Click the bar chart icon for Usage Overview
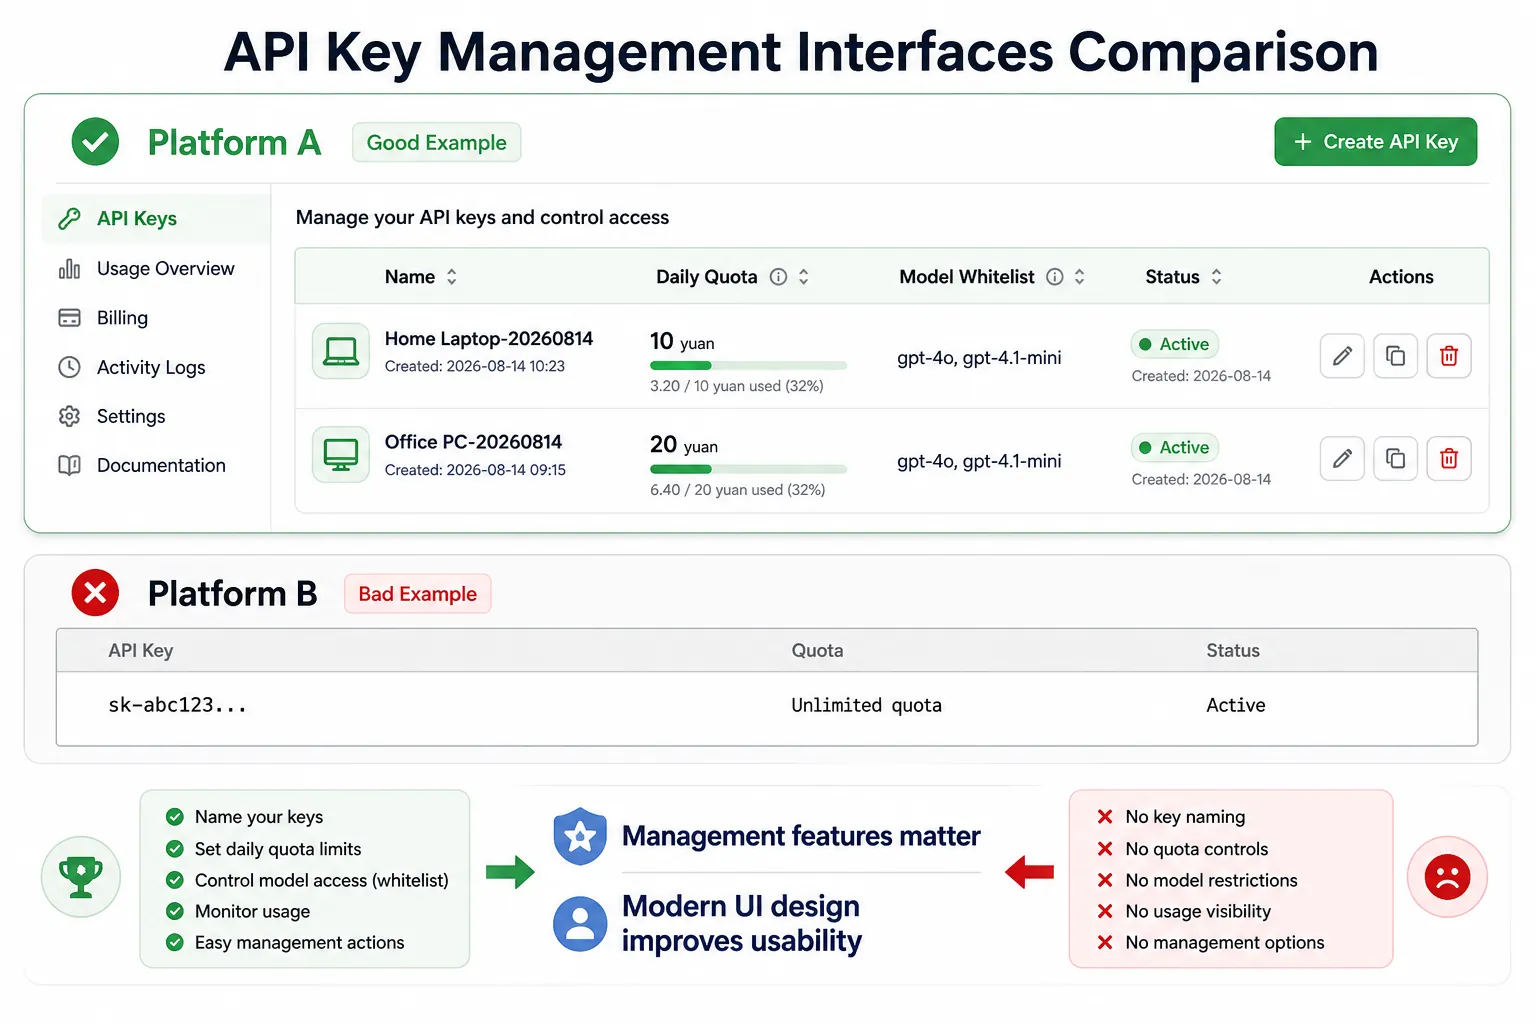This screenshot has width=1536, height=1024. tap(69, 269)
